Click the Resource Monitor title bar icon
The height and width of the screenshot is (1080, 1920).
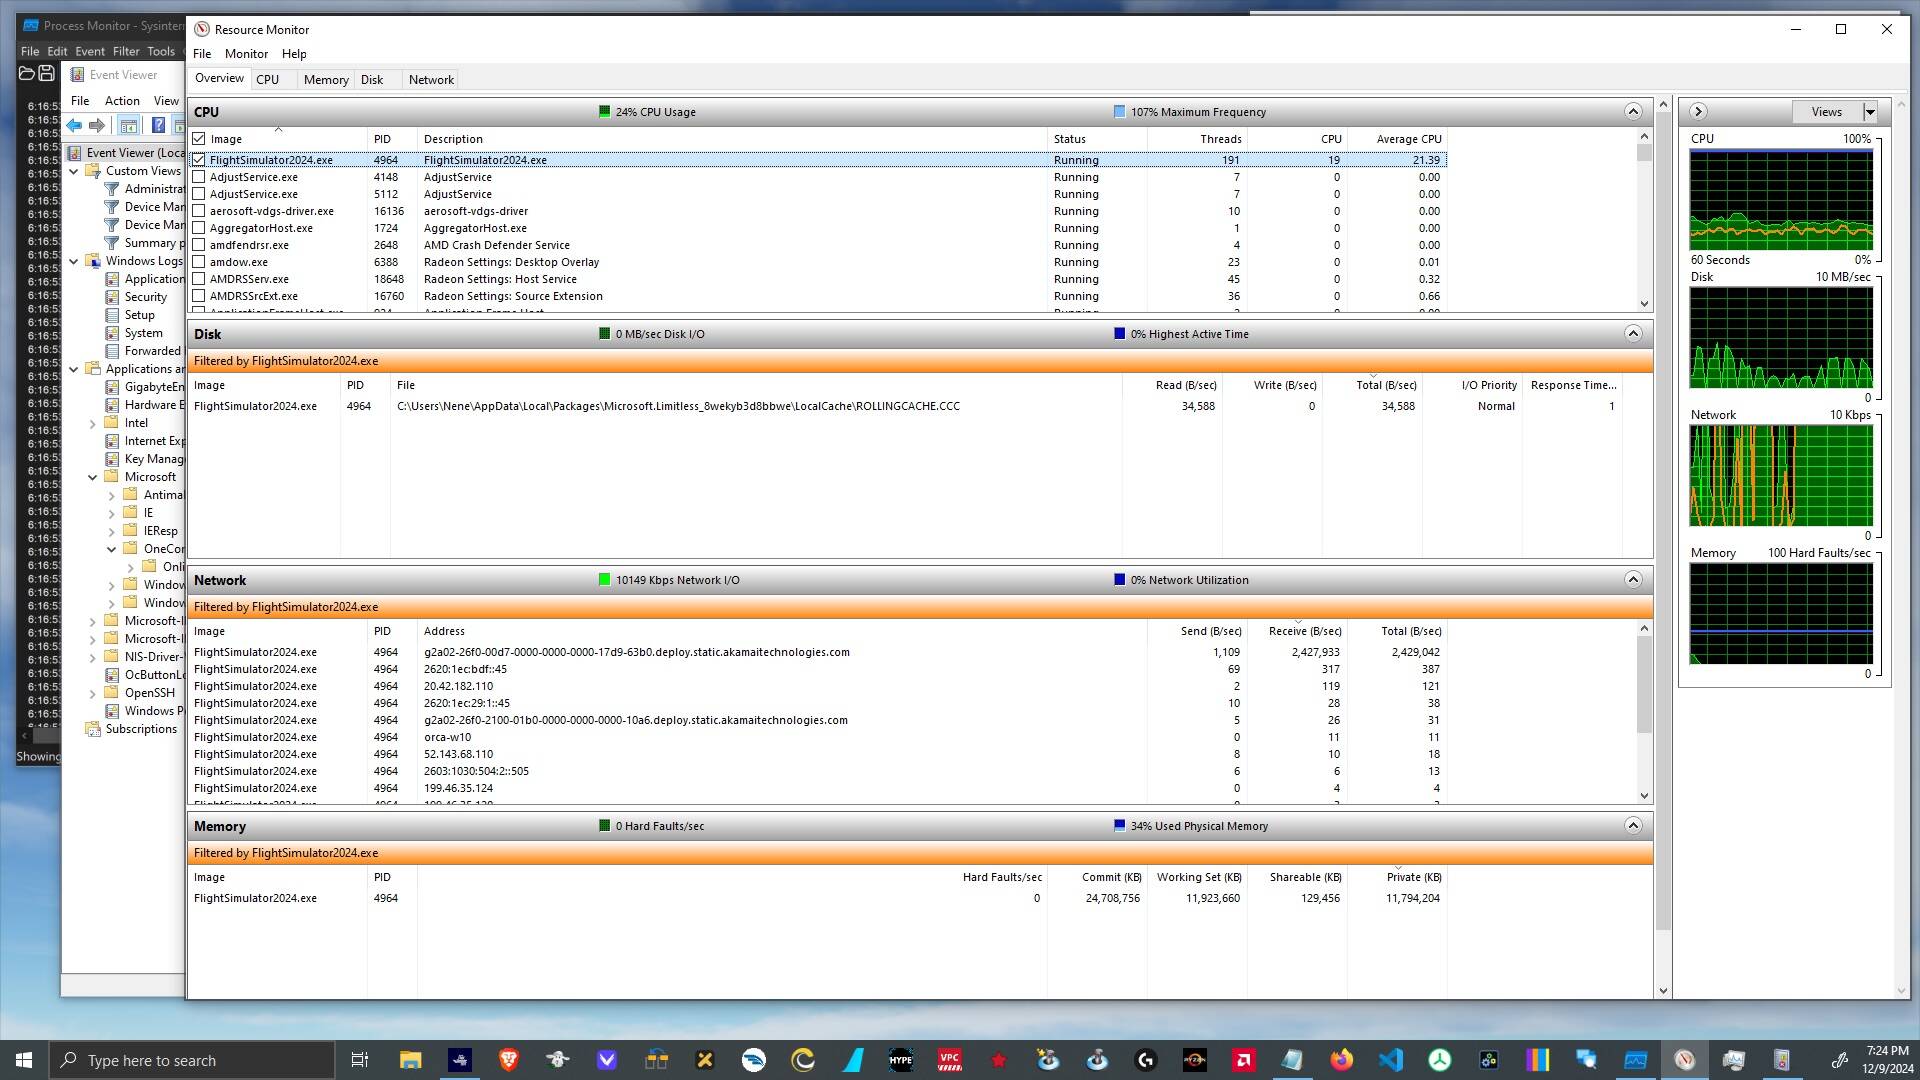[202, 29]
